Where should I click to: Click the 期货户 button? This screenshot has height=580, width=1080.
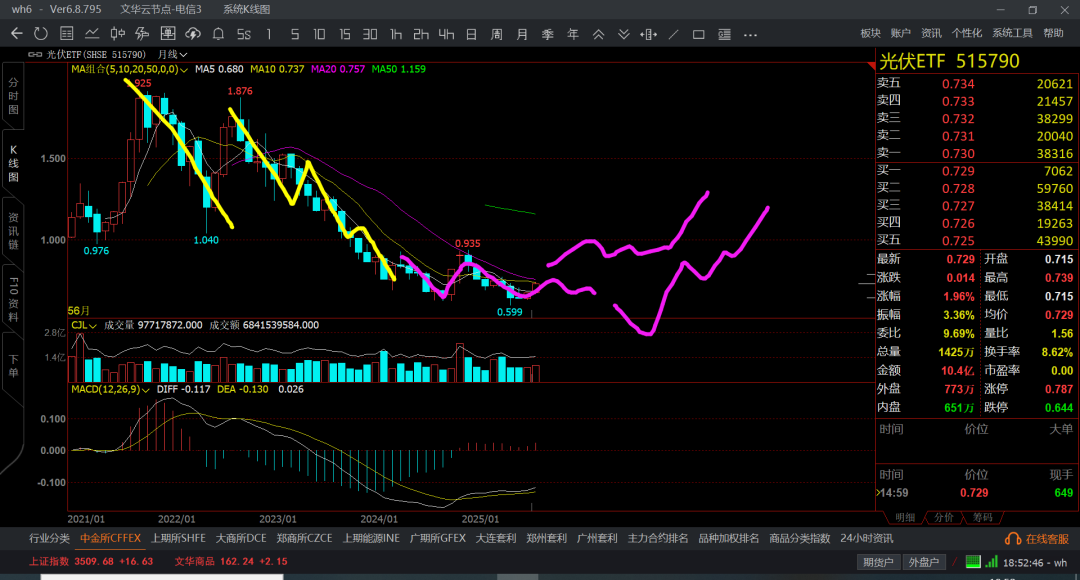878,562
